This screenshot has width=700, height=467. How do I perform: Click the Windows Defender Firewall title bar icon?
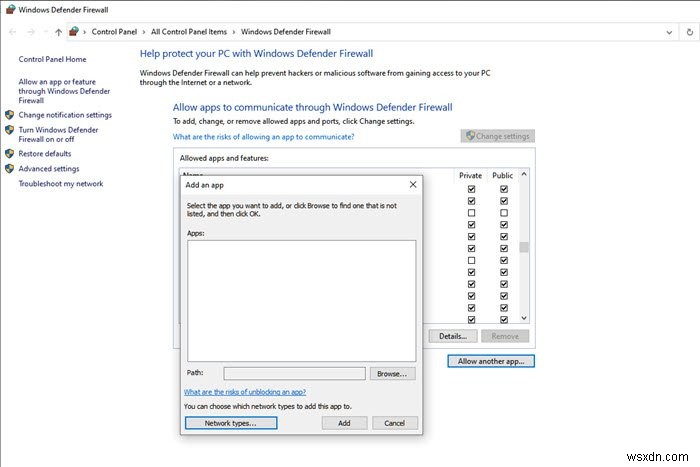[x=10, y=9]
